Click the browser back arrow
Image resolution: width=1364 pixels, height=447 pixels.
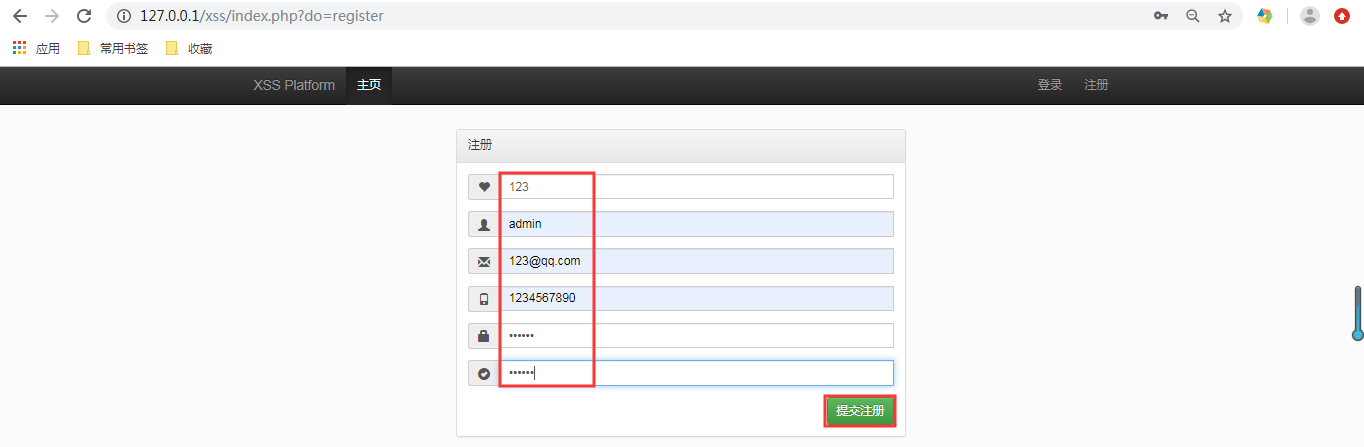[x=19, y=16]
